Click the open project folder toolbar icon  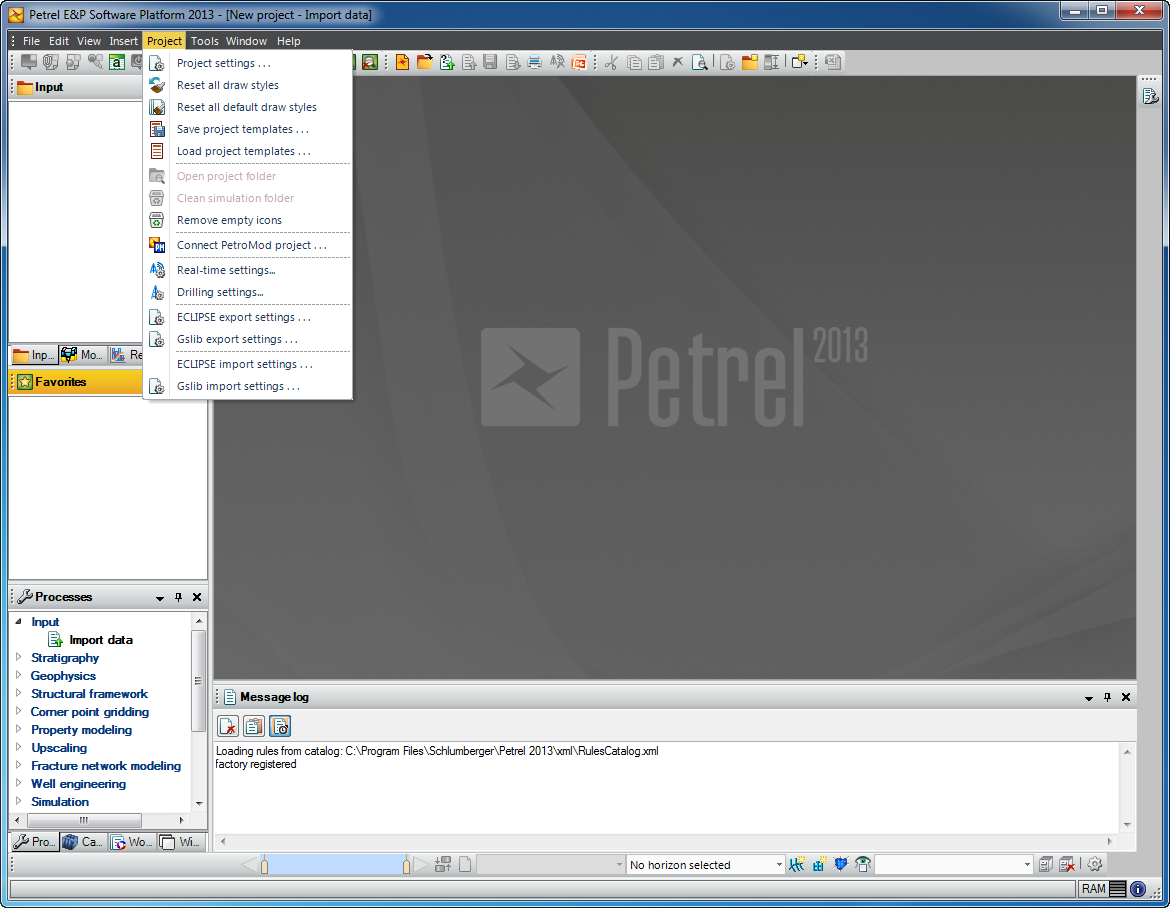tap(425, 63)
